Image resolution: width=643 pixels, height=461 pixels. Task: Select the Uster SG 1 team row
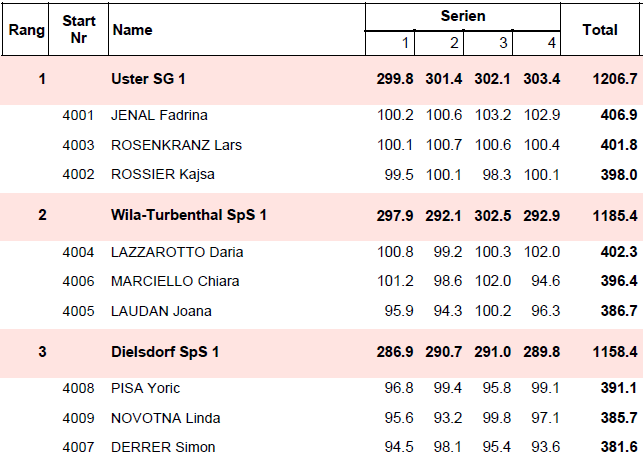[322, 79]
